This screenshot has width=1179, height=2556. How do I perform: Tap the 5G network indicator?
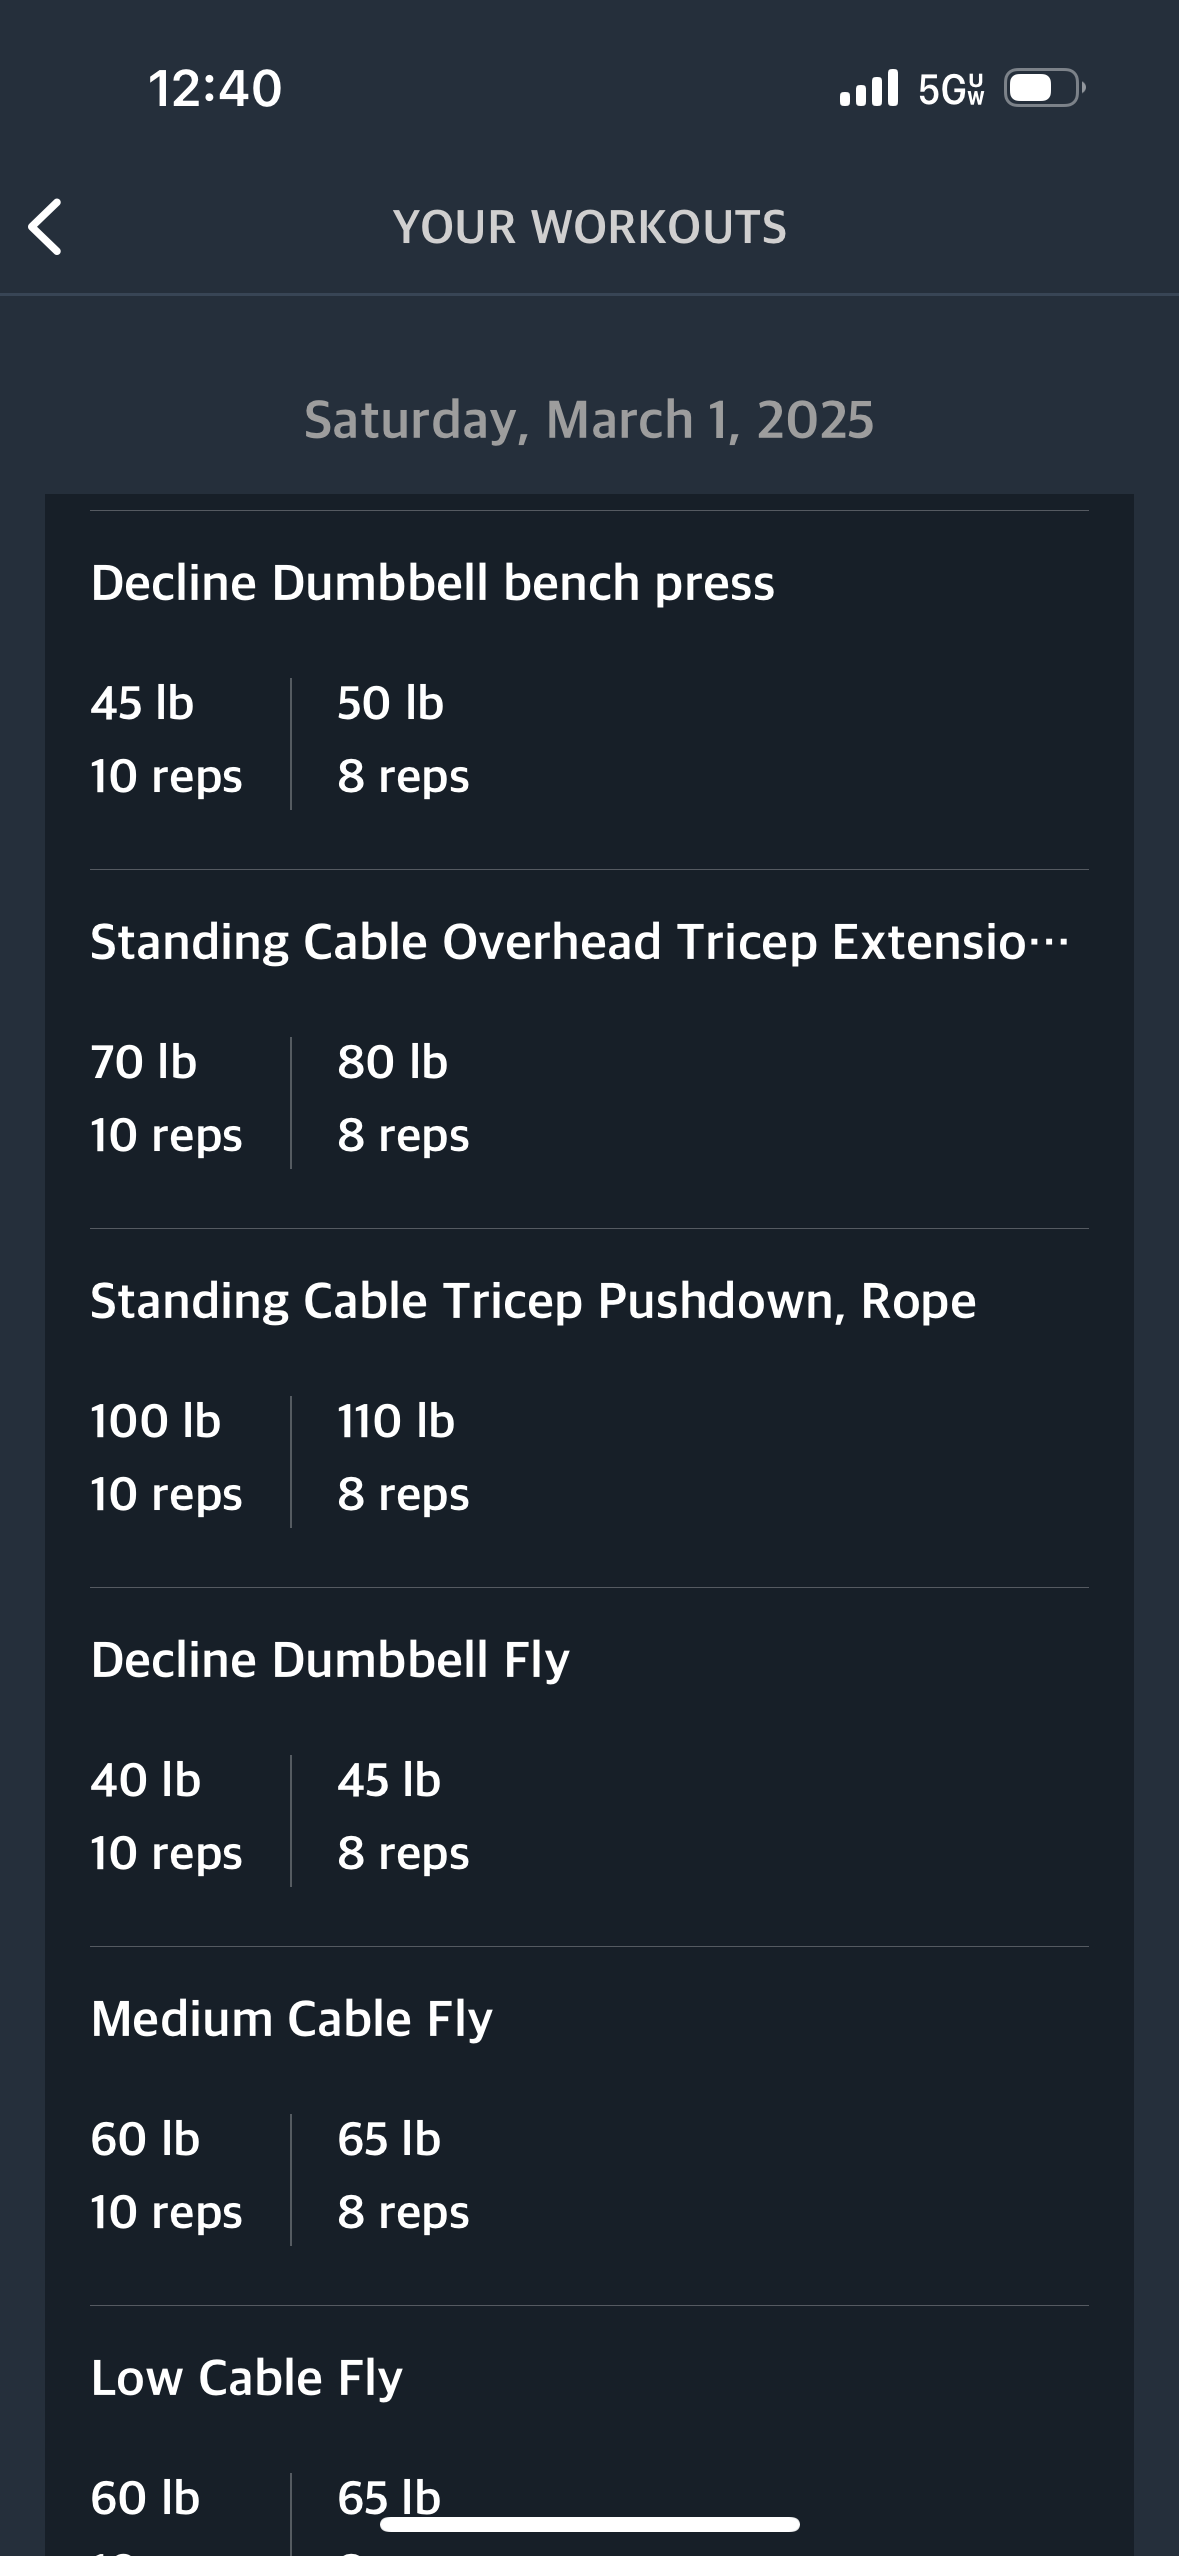951,89
